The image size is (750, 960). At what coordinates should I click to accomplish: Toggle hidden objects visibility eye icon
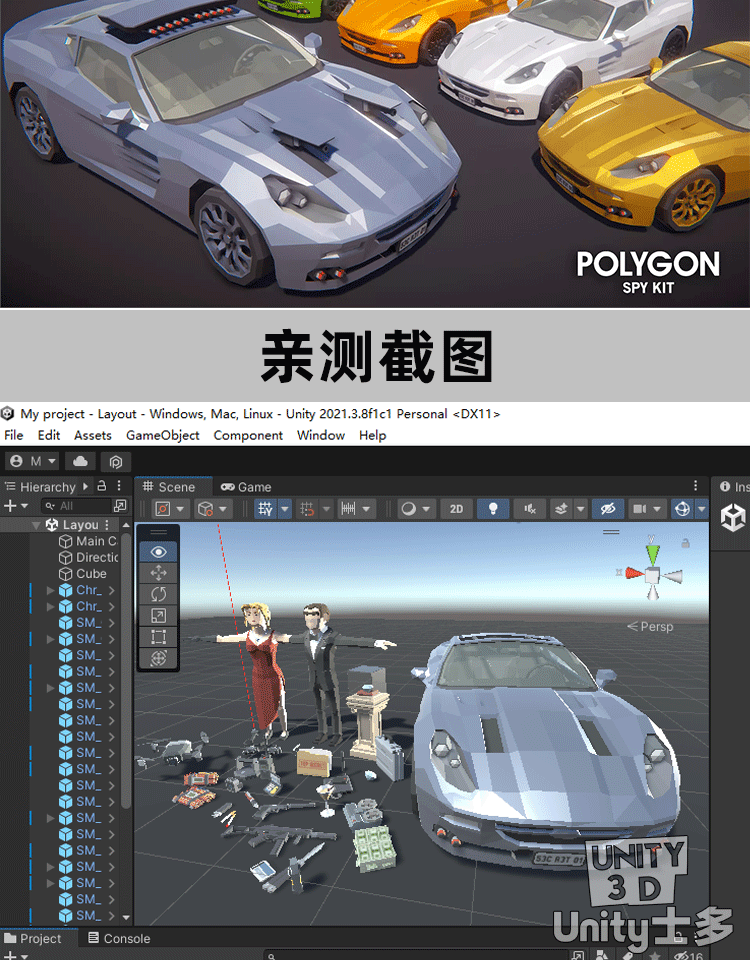click(x=608, y=509)
